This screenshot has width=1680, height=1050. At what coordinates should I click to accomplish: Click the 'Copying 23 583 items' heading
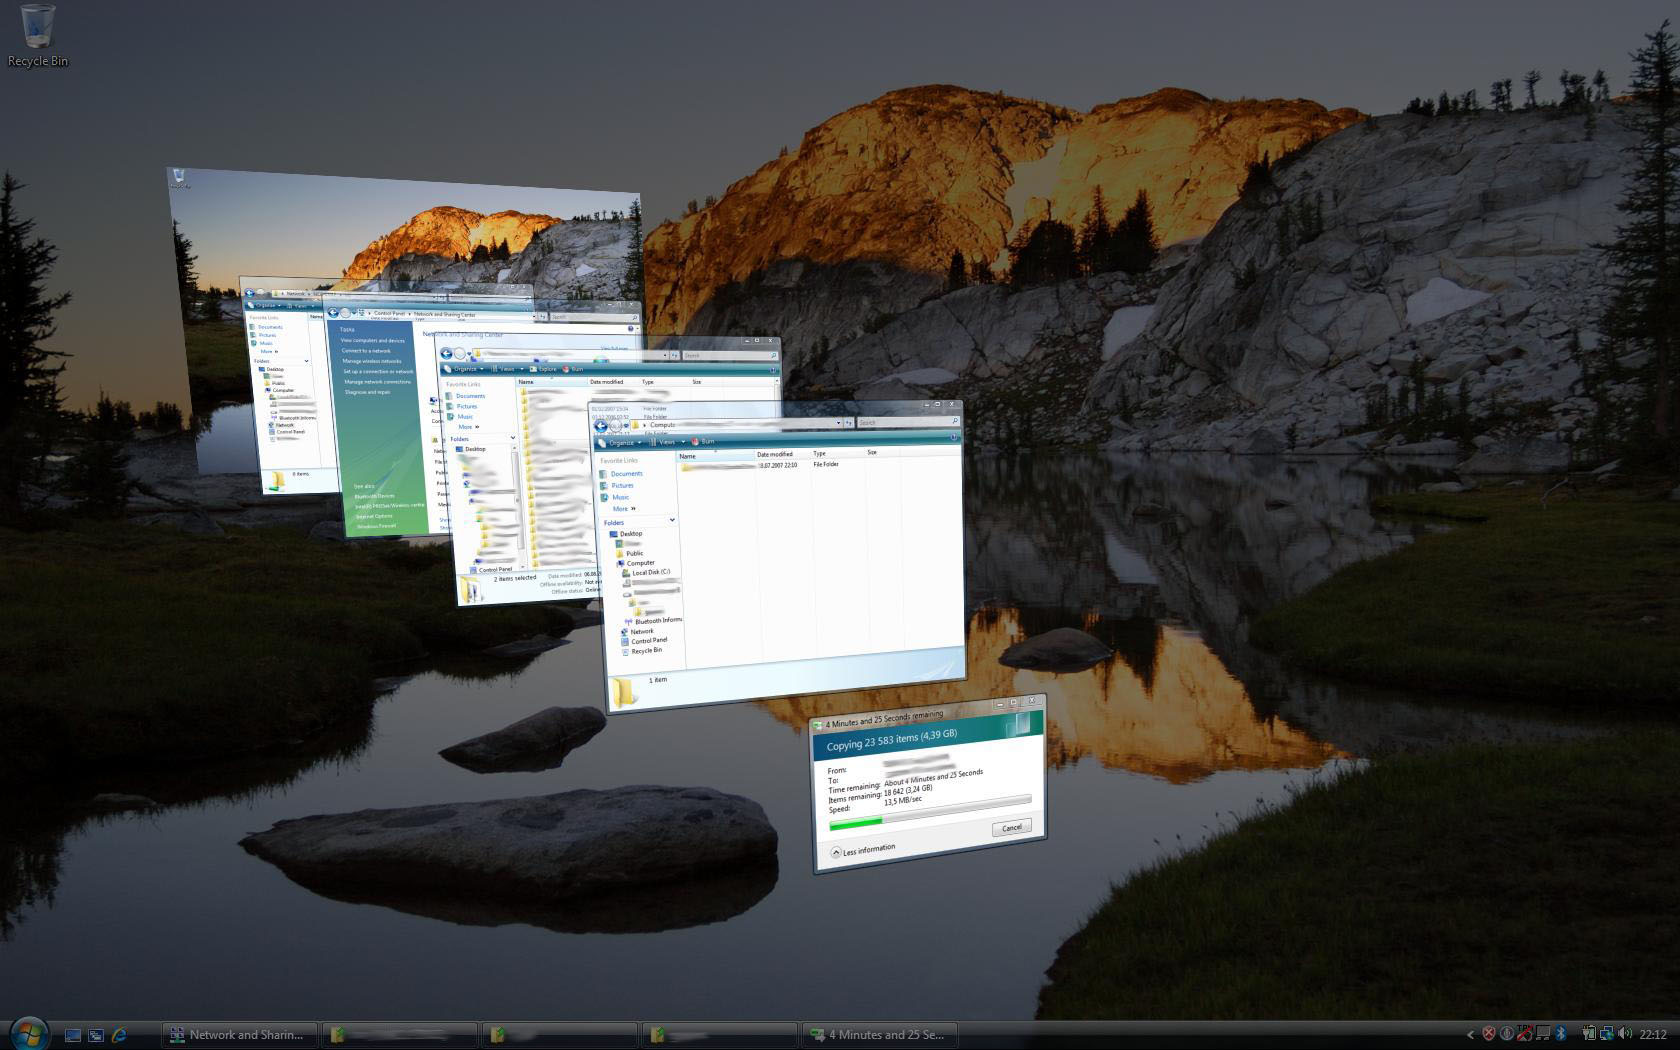891,740
